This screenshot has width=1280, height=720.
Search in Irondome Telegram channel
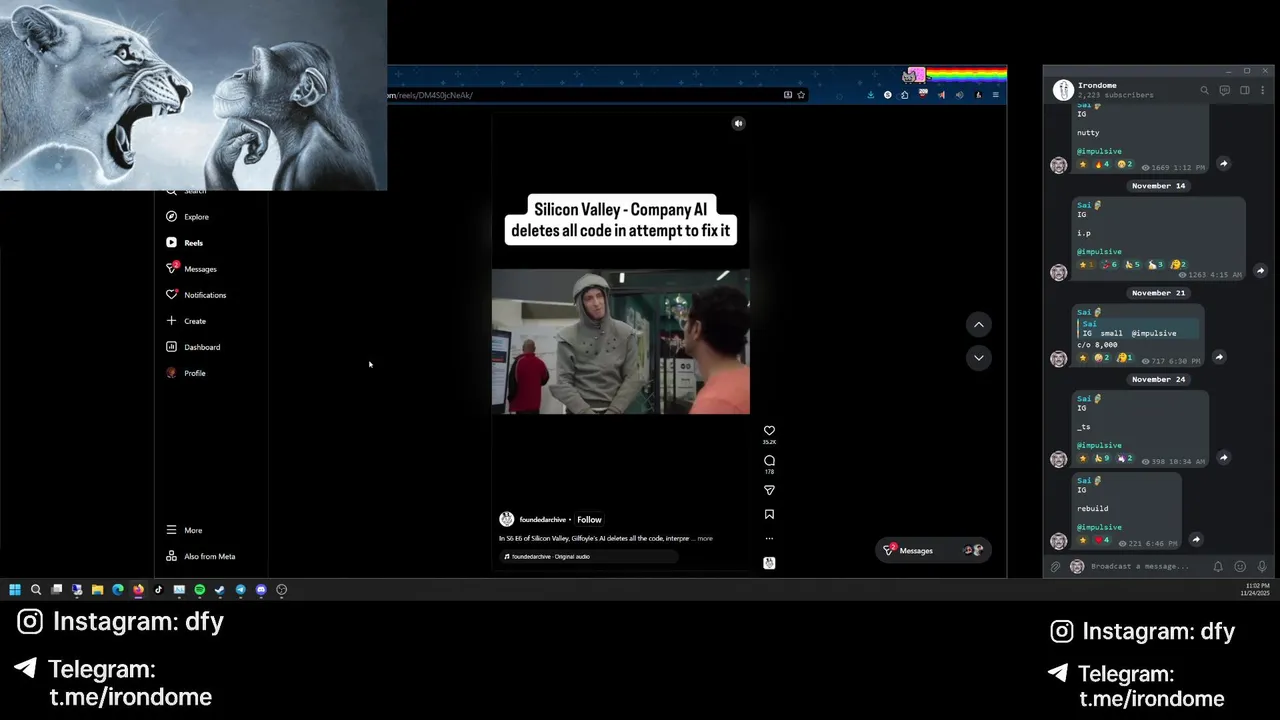(1204, 90)
